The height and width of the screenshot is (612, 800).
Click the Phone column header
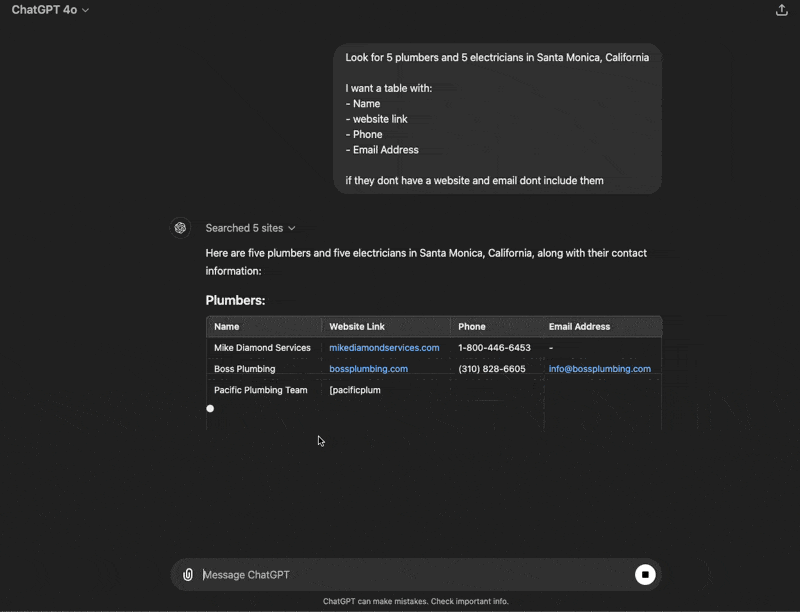click(471, 326)
